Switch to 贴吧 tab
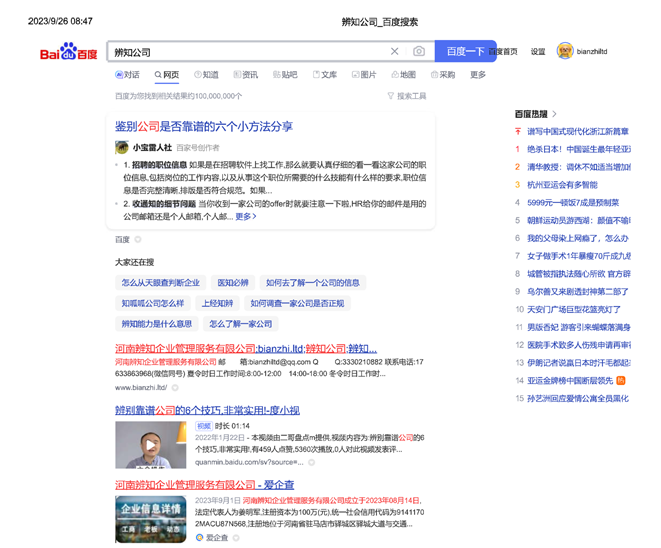Viewport: 661px width, 548px height. coord(285,75)
